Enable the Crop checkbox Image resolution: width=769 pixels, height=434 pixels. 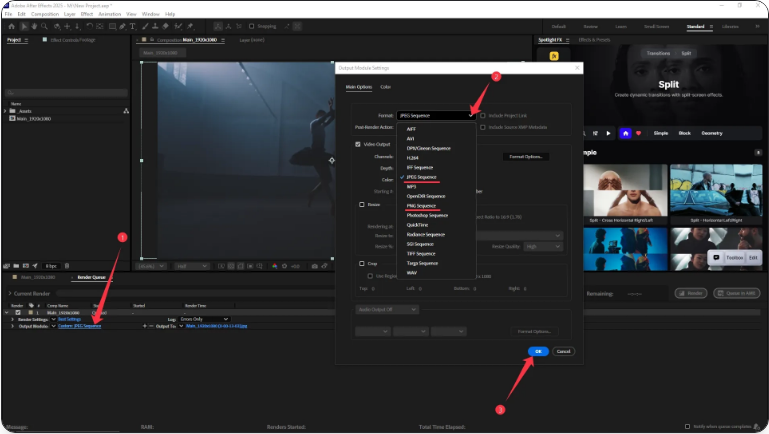[361, 263]
